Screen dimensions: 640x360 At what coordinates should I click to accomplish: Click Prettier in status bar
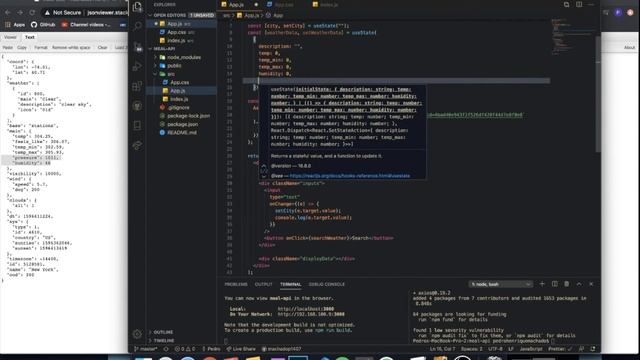tap(560, 349)
